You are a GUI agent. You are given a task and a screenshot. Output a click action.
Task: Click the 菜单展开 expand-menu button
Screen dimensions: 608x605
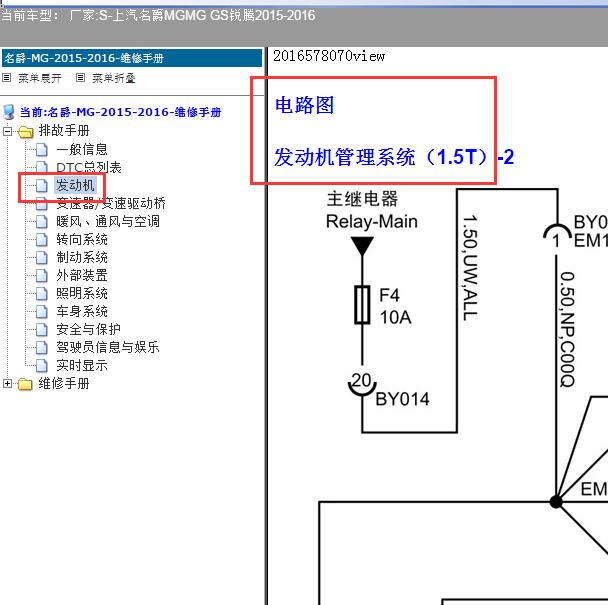pos(40,78)
